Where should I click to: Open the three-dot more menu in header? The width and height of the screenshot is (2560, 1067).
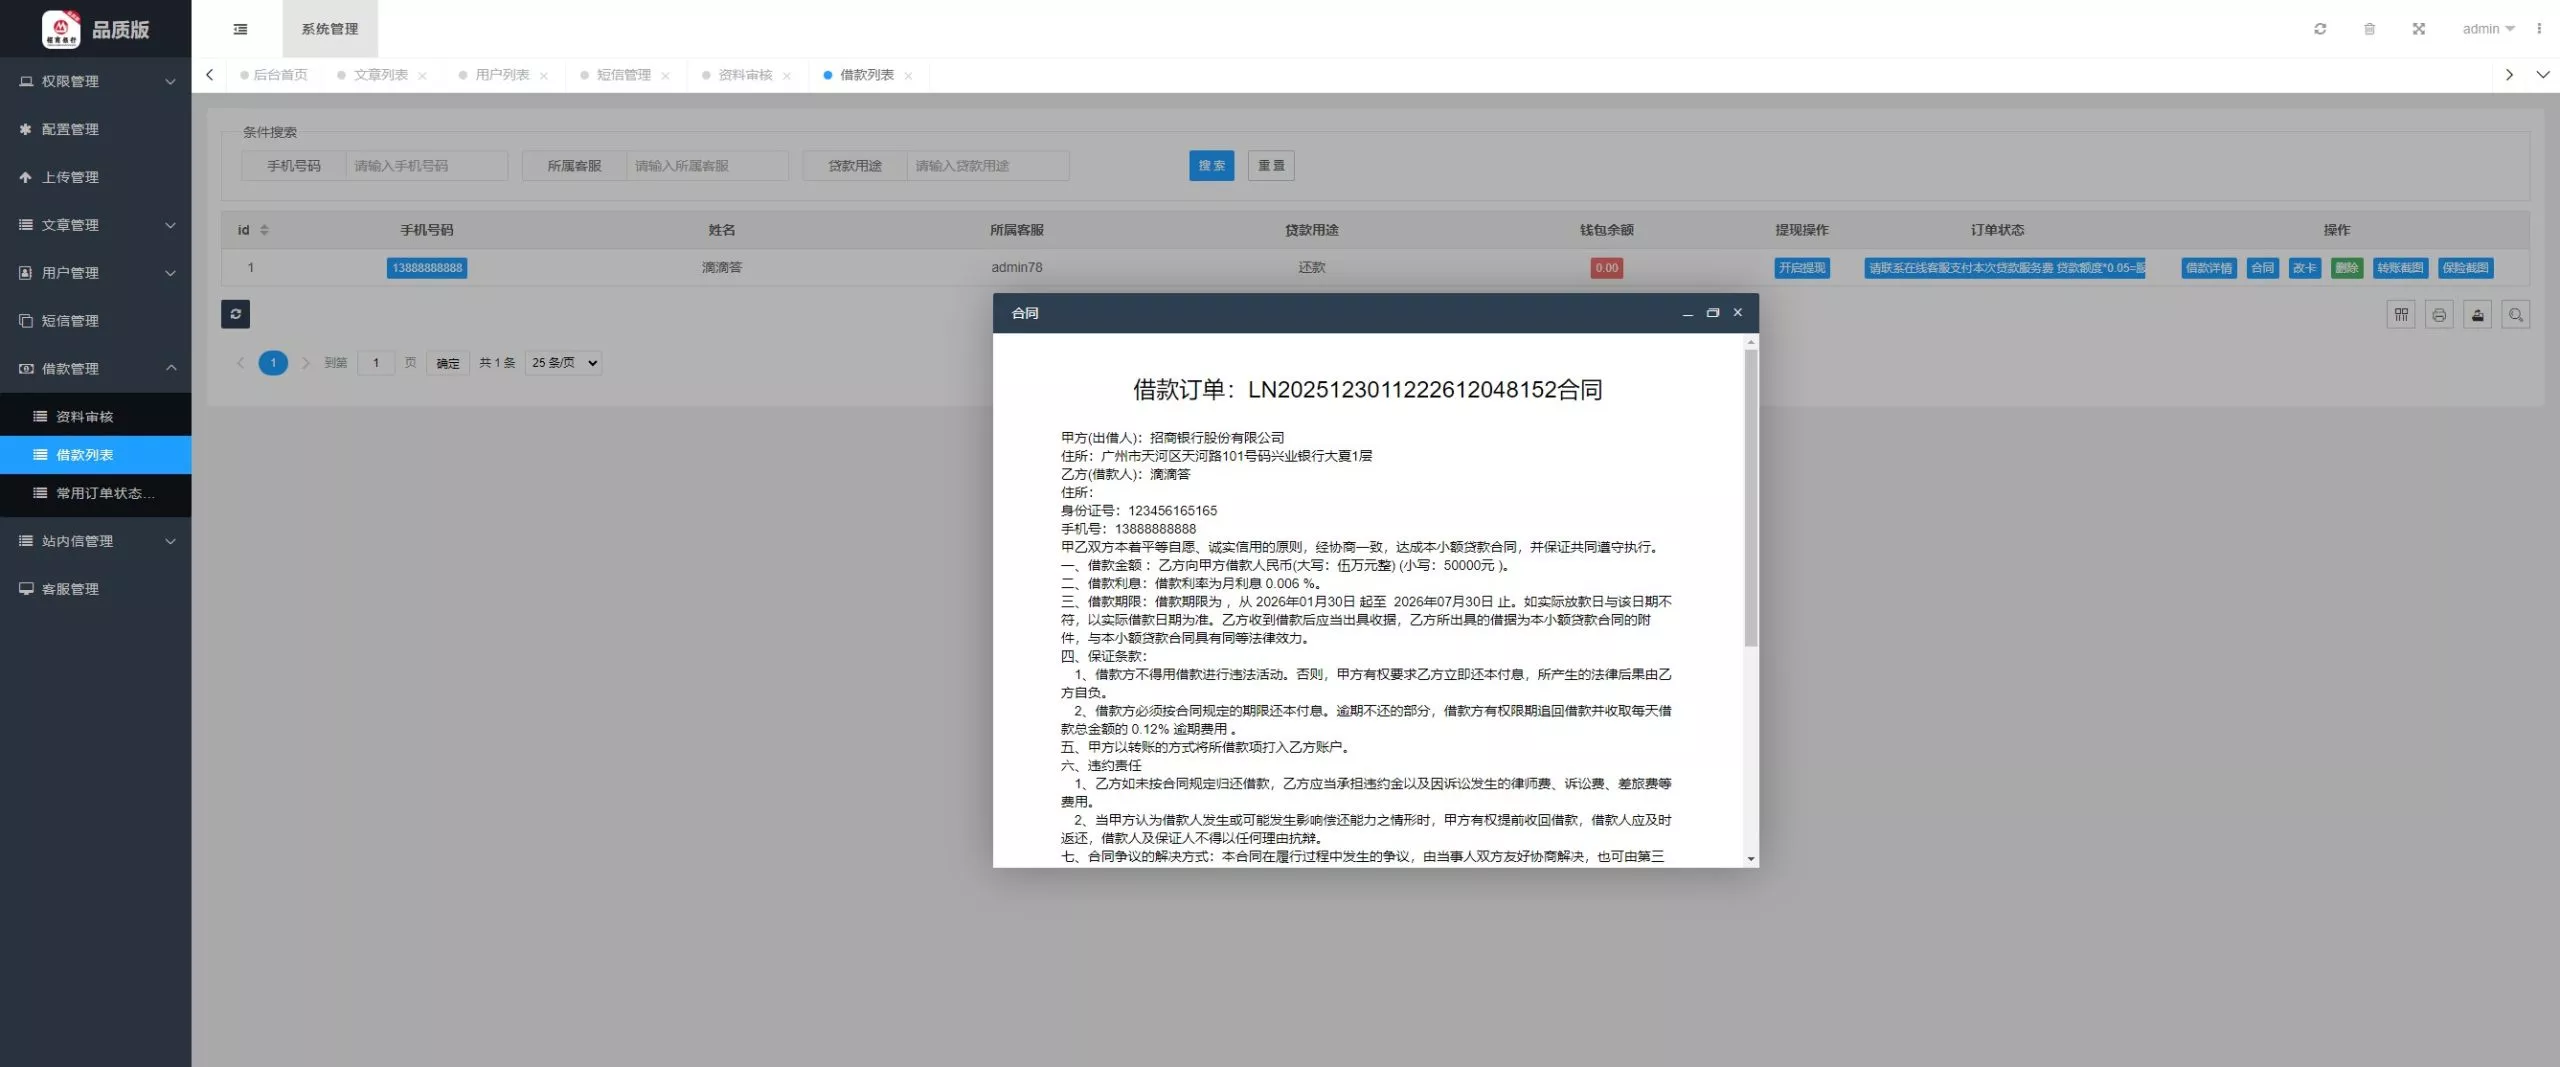[x=2539, y=29]
